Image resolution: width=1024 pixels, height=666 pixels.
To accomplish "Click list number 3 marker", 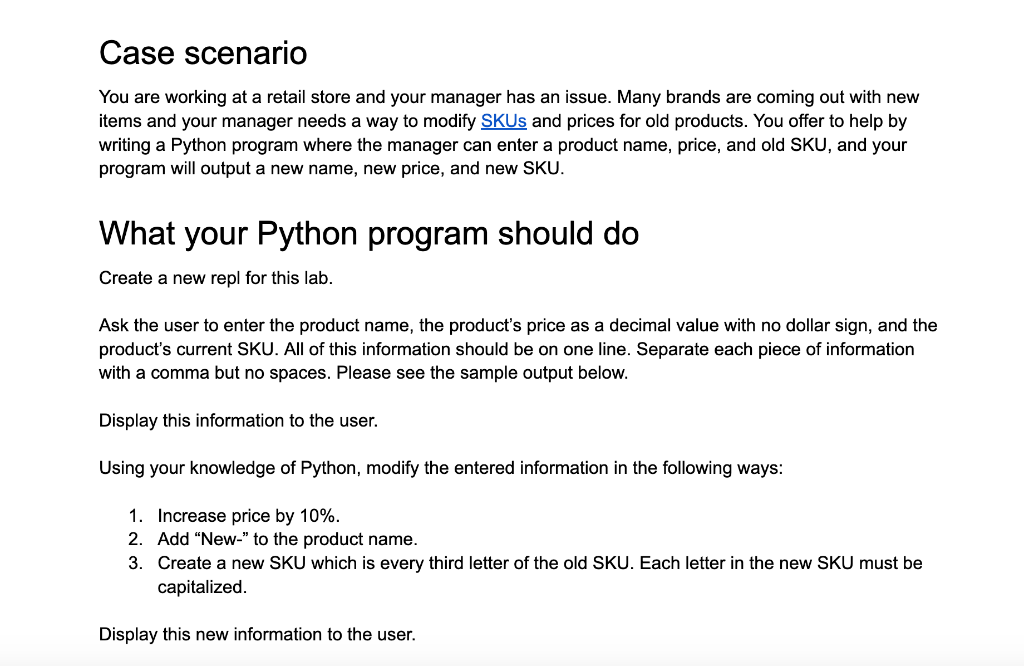I will coord(135,563).
